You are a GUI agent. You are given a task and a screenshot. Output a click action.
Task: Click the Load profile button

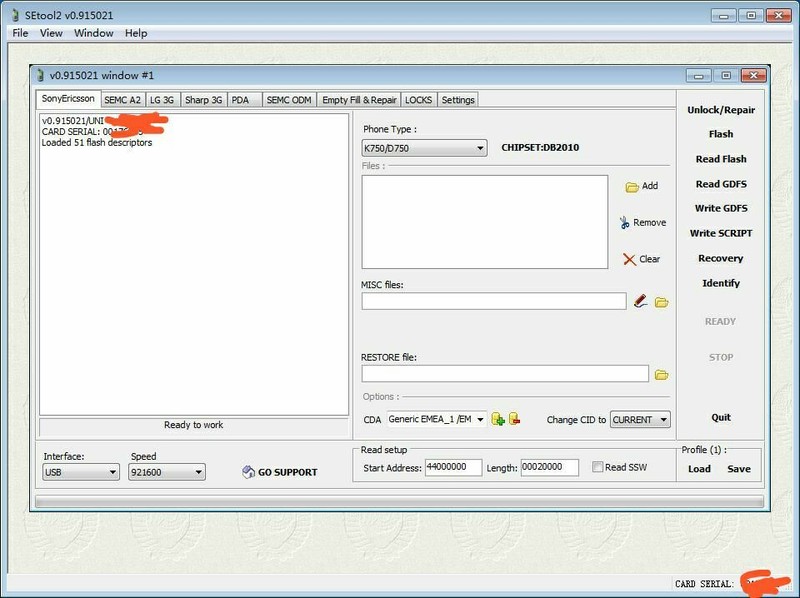pos(699,469)
